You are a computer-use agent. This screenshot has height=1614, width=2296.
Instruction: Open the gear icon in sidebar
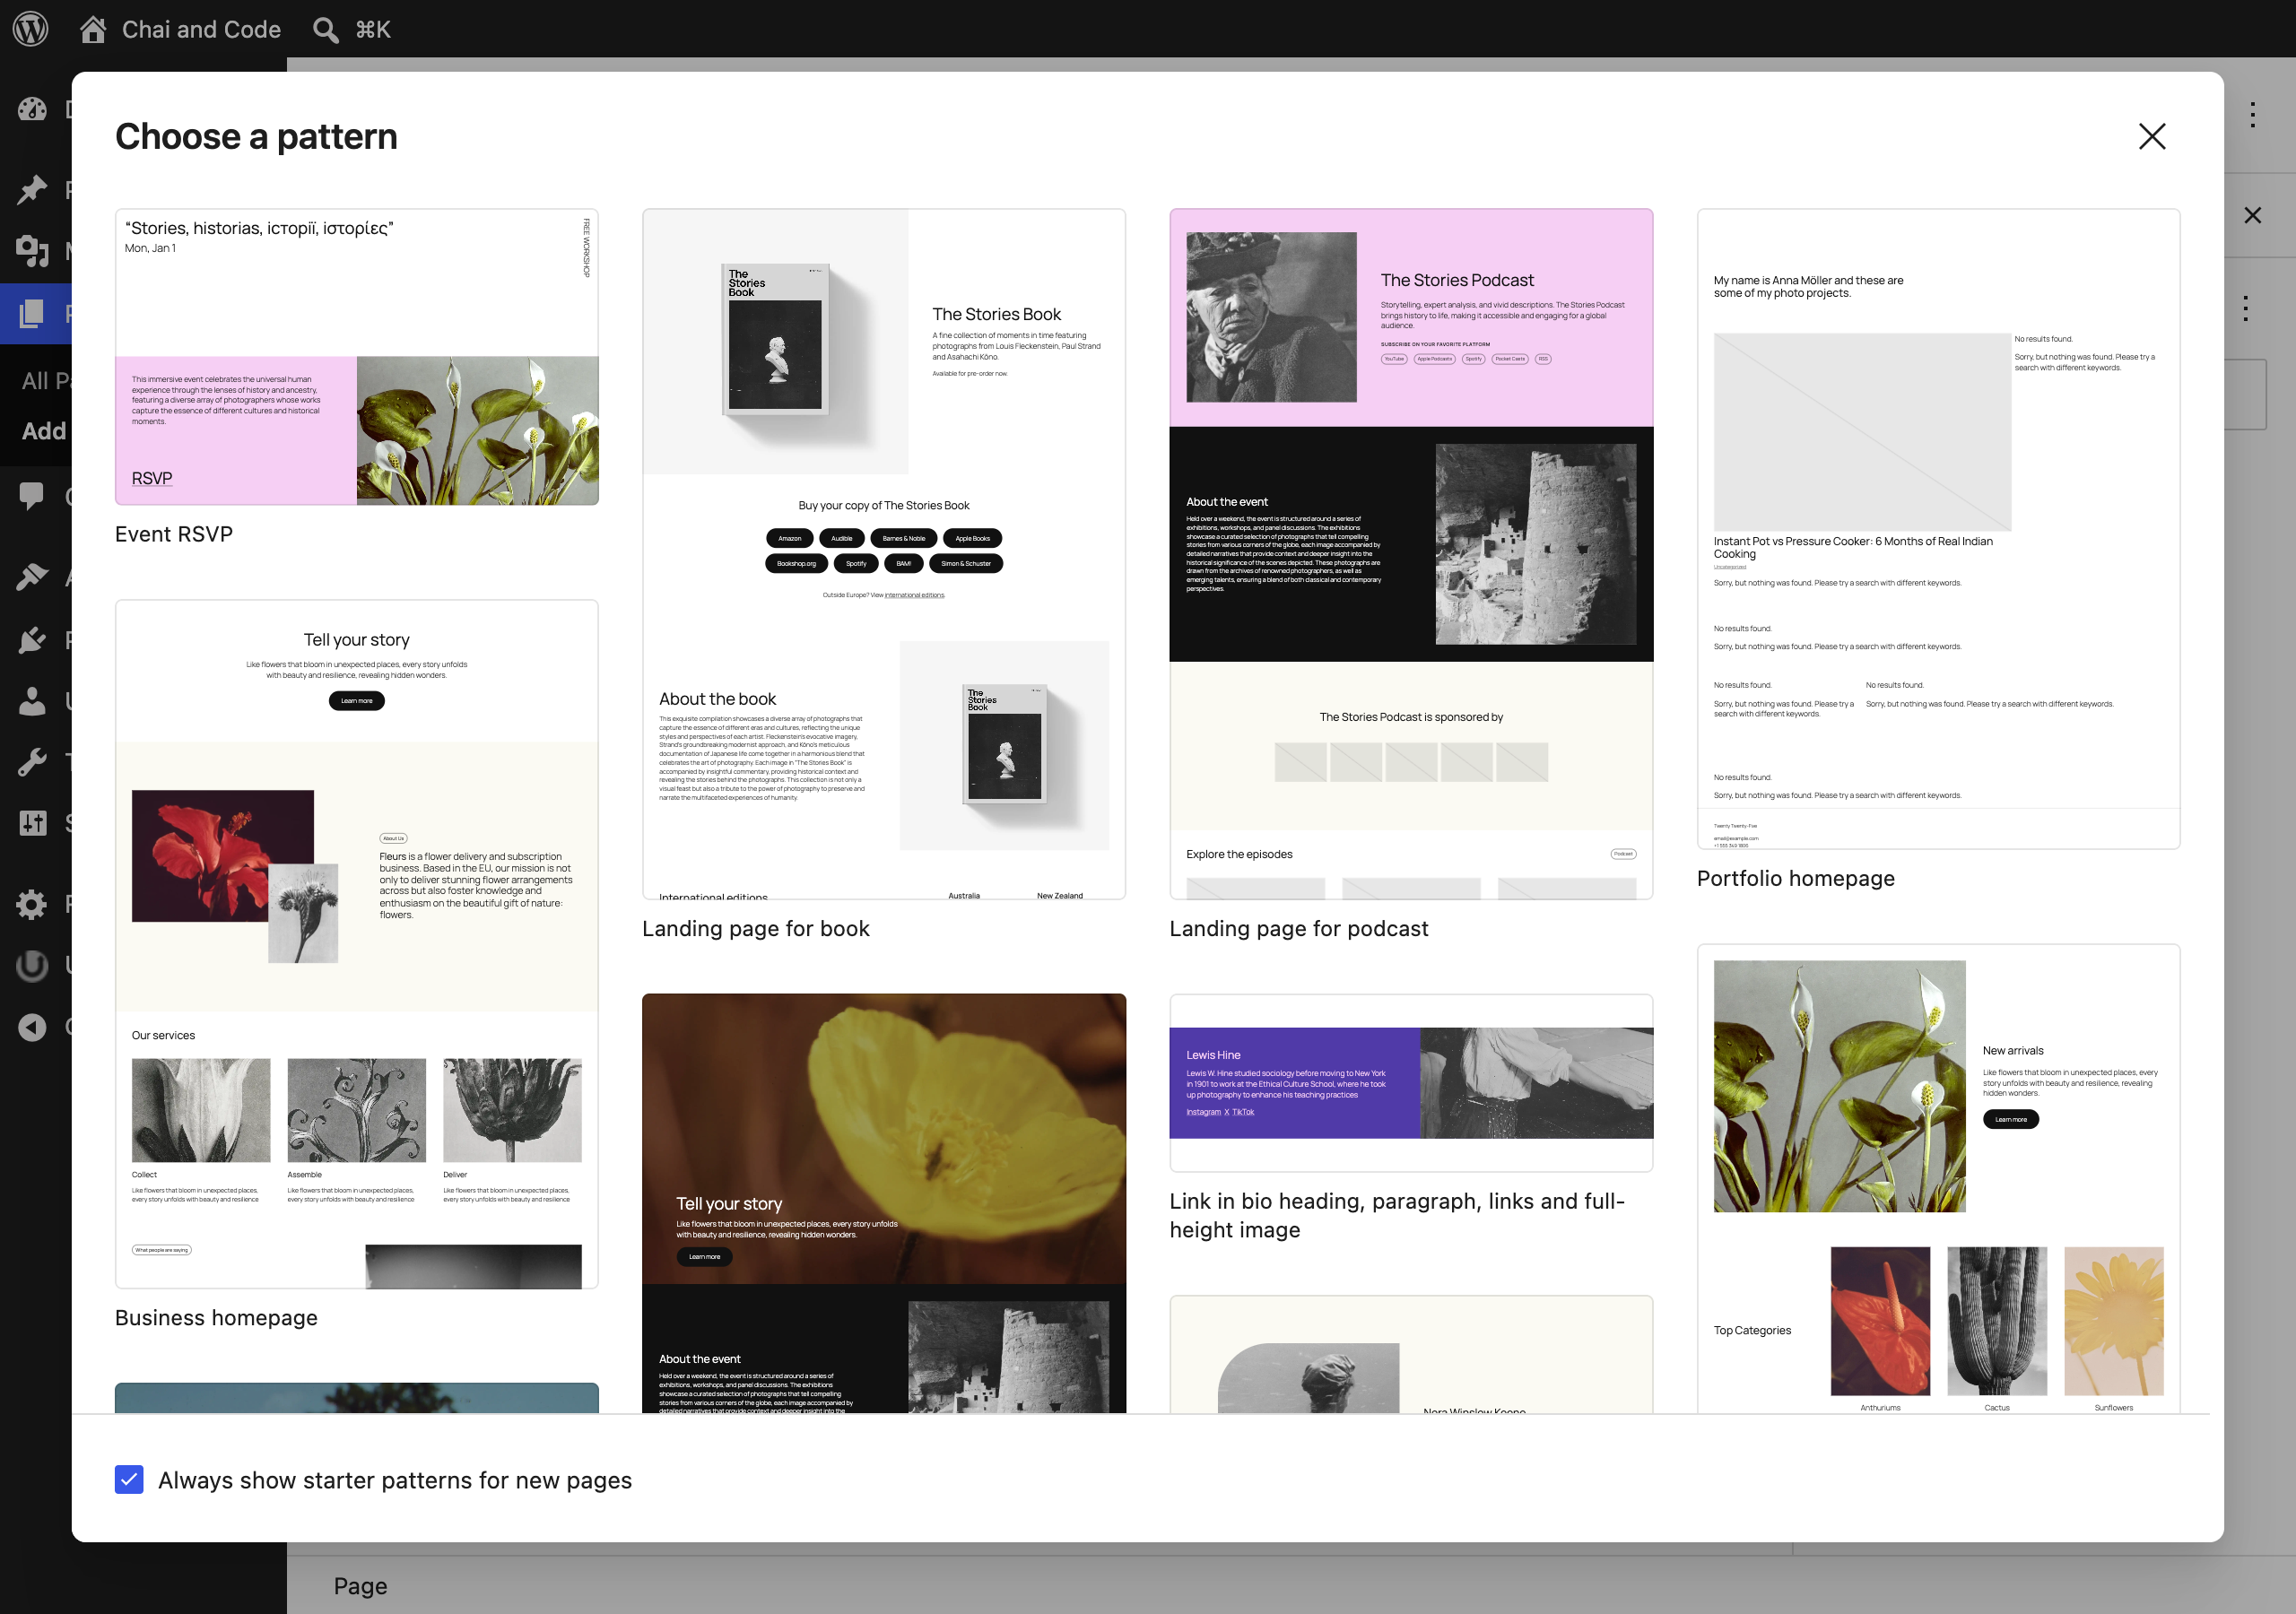32,904
